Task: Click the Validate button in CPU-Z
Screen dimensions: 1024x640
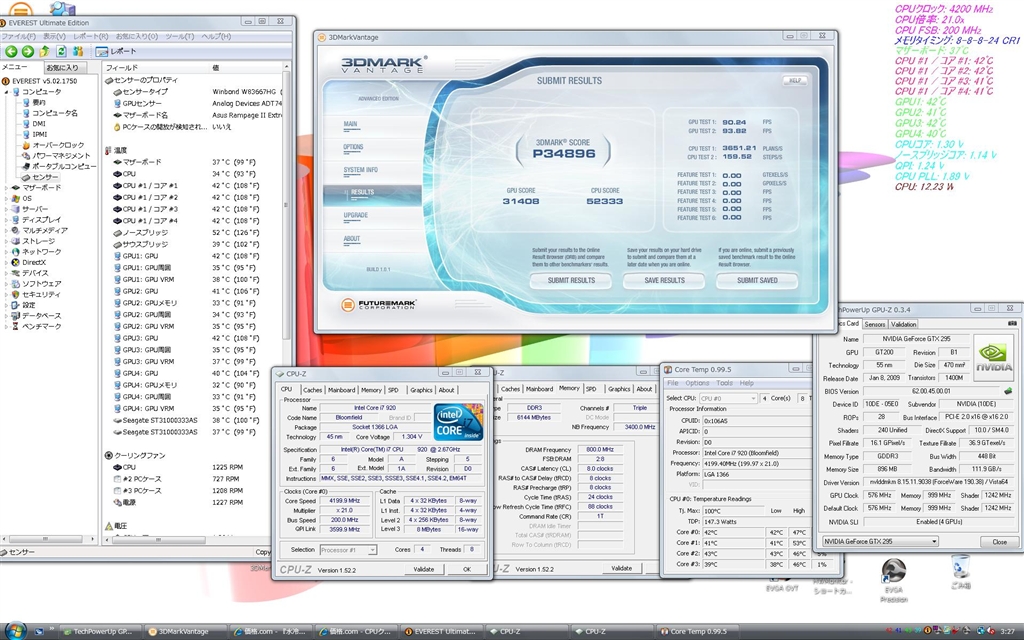Action: pos(423,568)
